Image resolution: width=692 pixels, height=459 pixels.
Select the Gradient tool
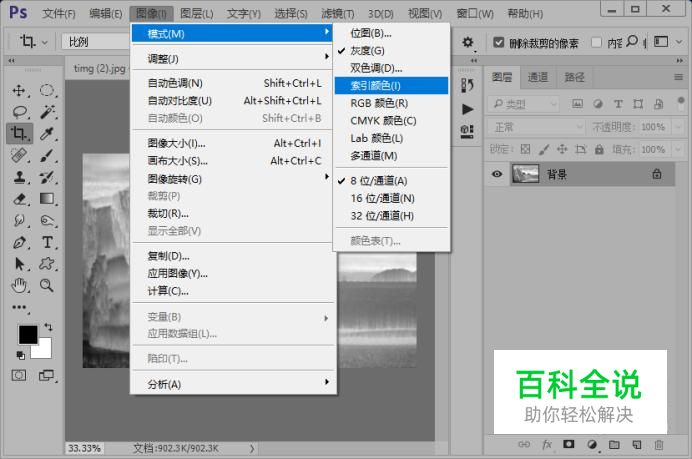[x=46, y=199]
